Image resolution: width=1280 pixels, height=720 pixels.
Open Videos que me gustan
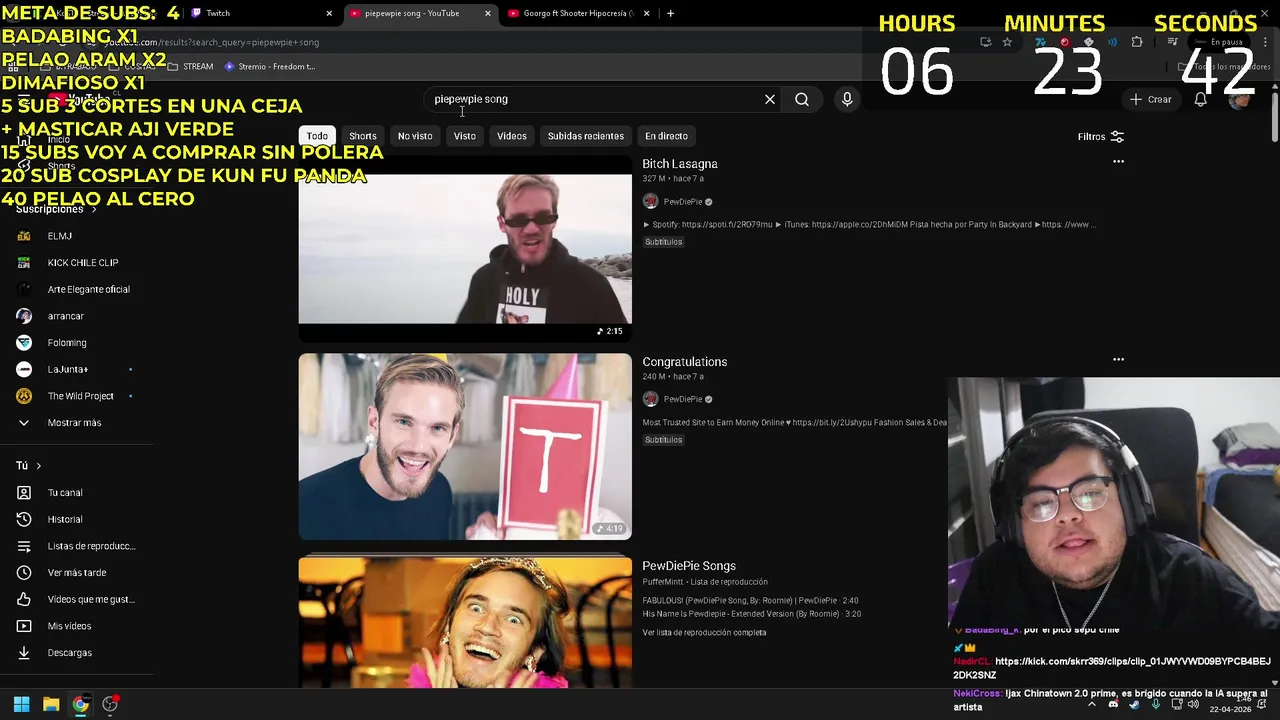click(x=78, y=599)
